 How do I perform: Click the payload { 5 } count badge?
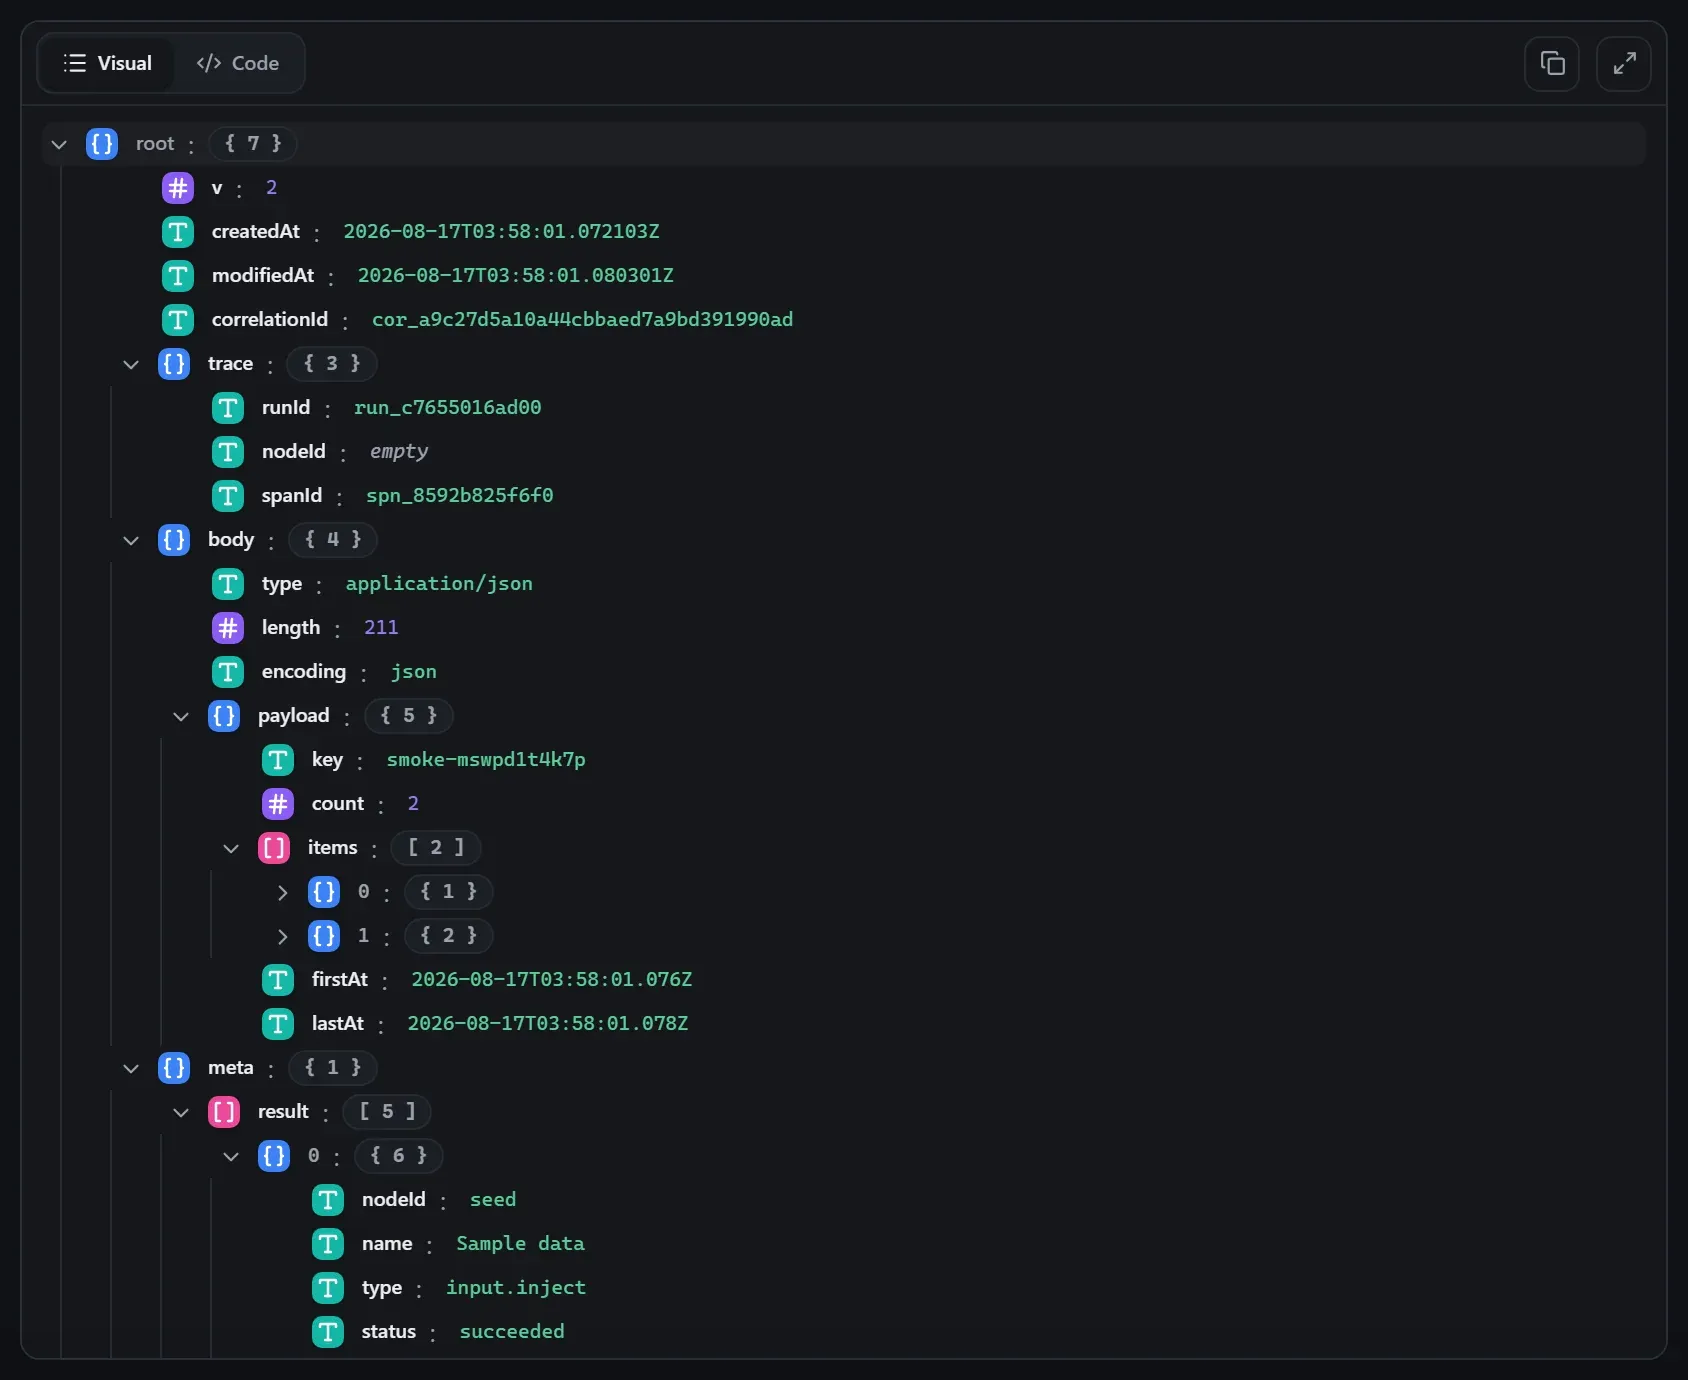pos(409,716)
